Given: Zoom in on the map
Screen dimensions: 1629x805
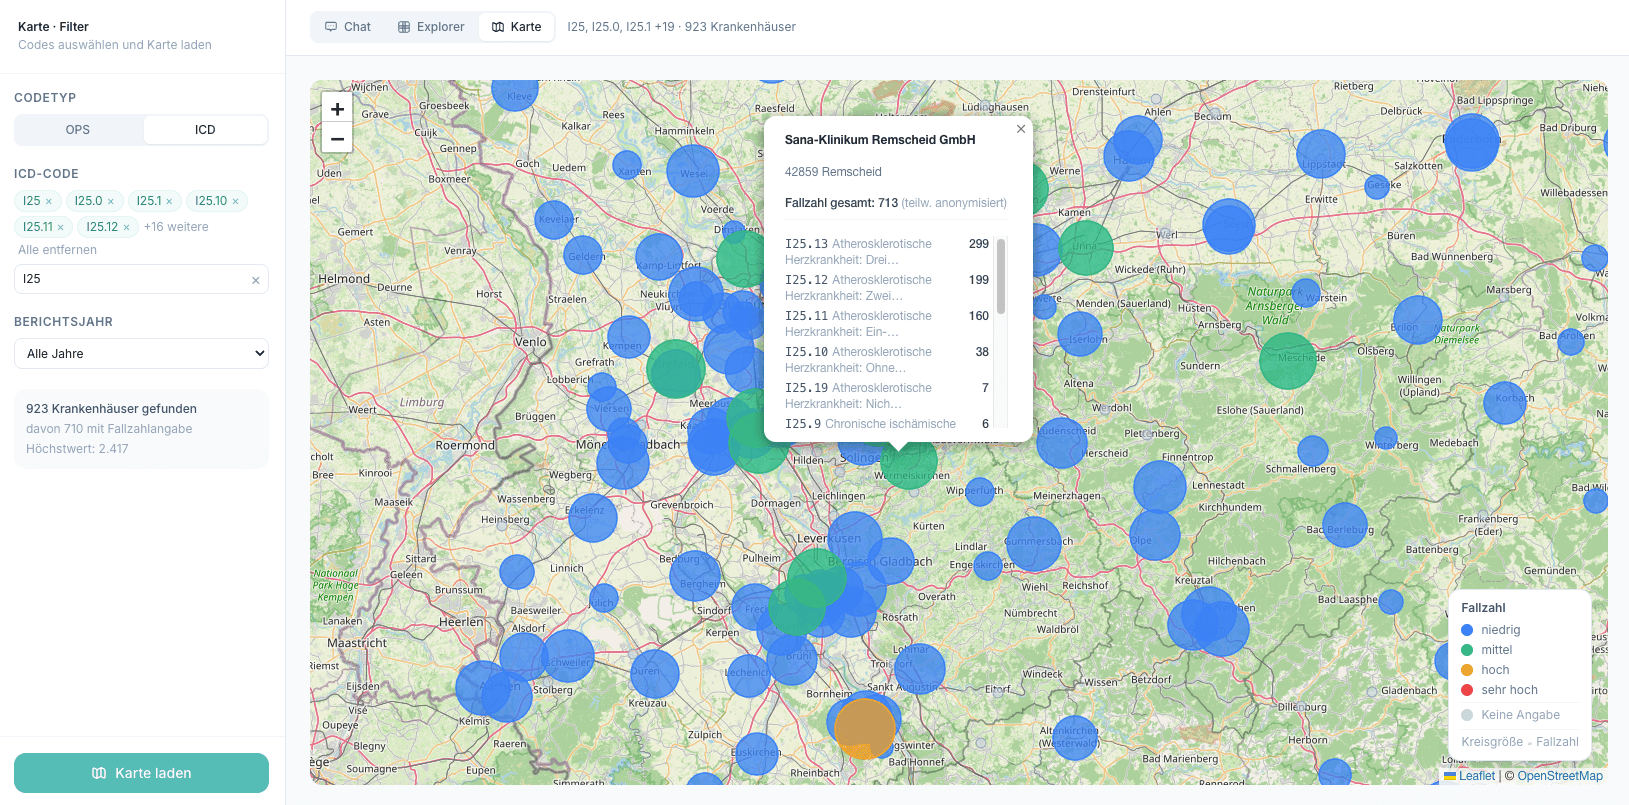Looking at the screenshot, I should (x=337, y=109).
